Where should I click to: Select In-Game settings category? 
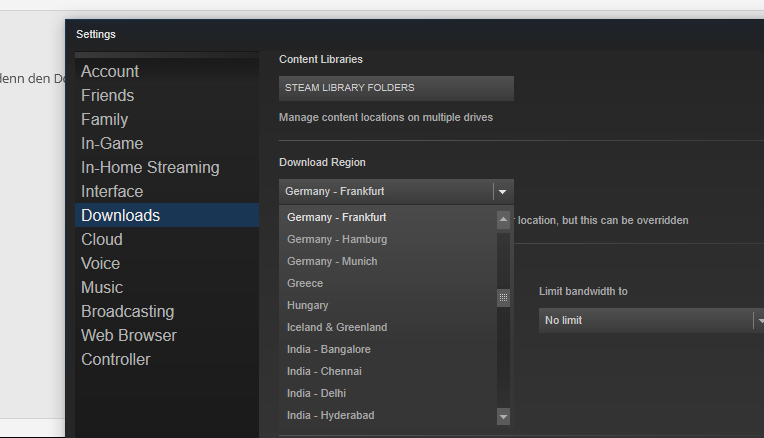coord(167,143)
